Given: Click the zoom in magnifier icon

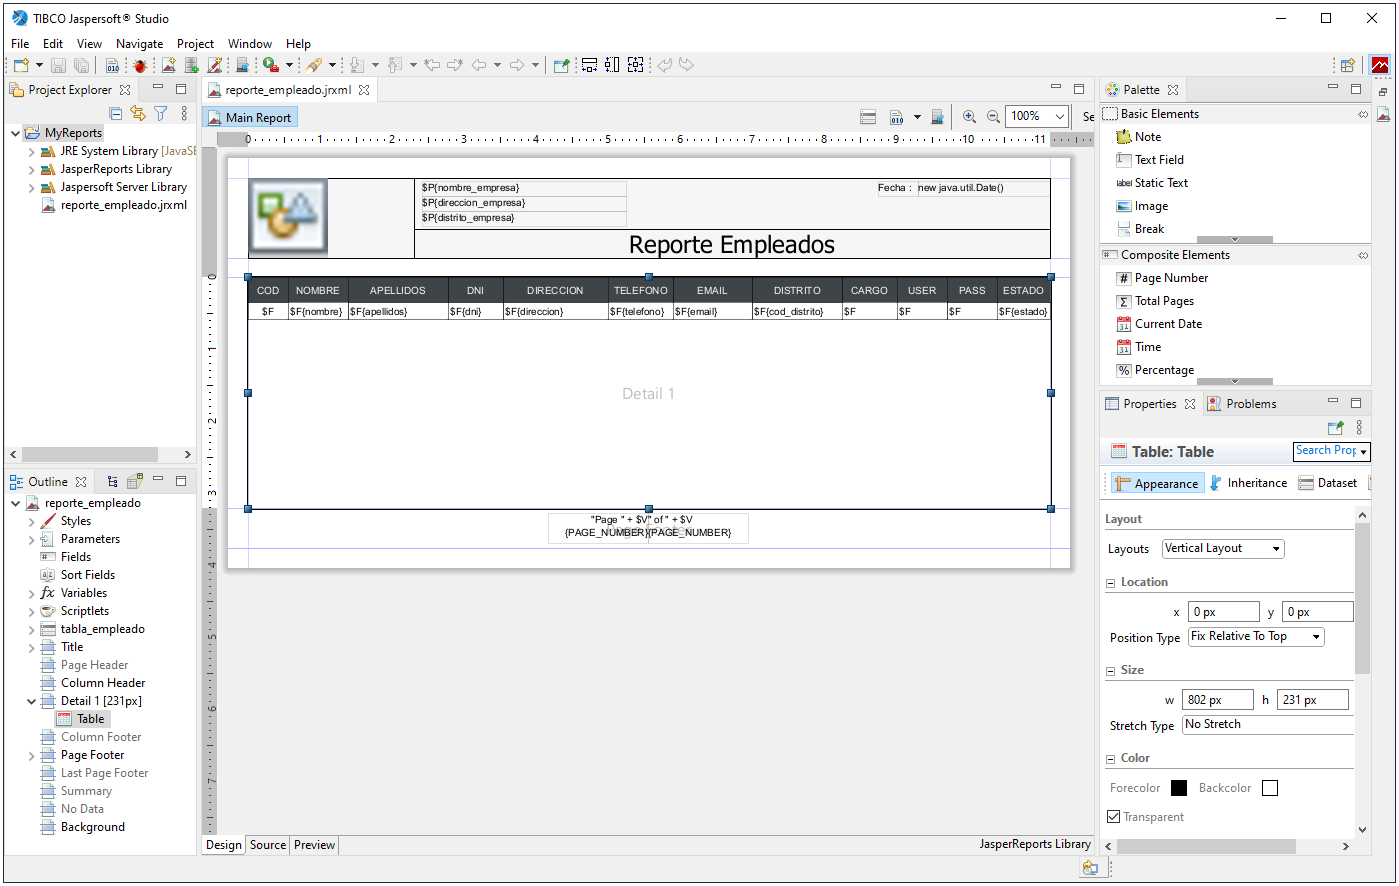Looking at the screenshot, I should 969,117.
